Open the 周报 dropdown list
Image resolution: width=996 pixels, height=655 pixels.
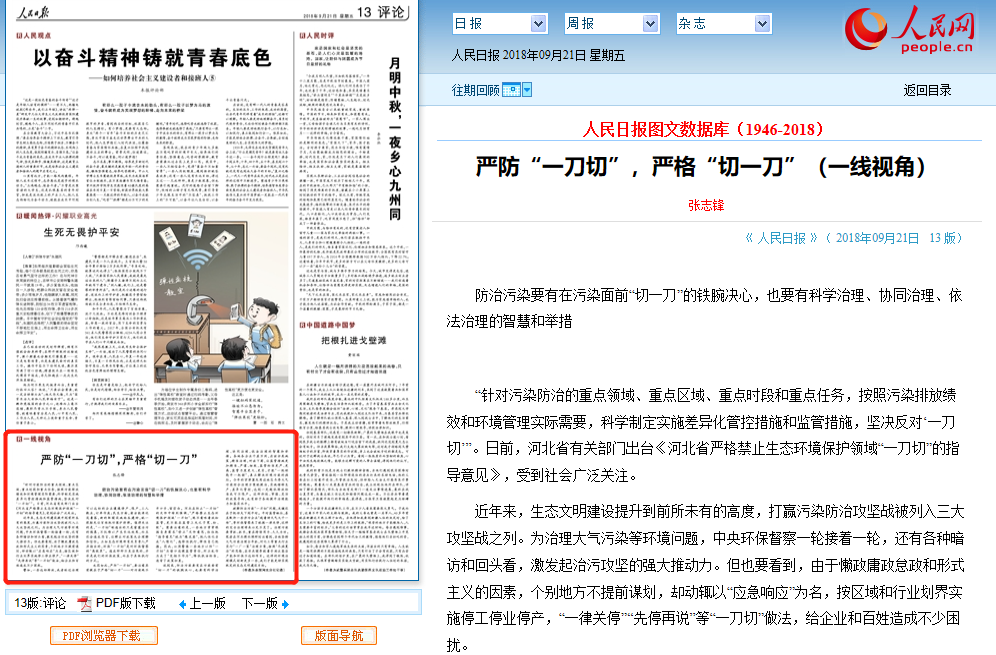point(610,23)
